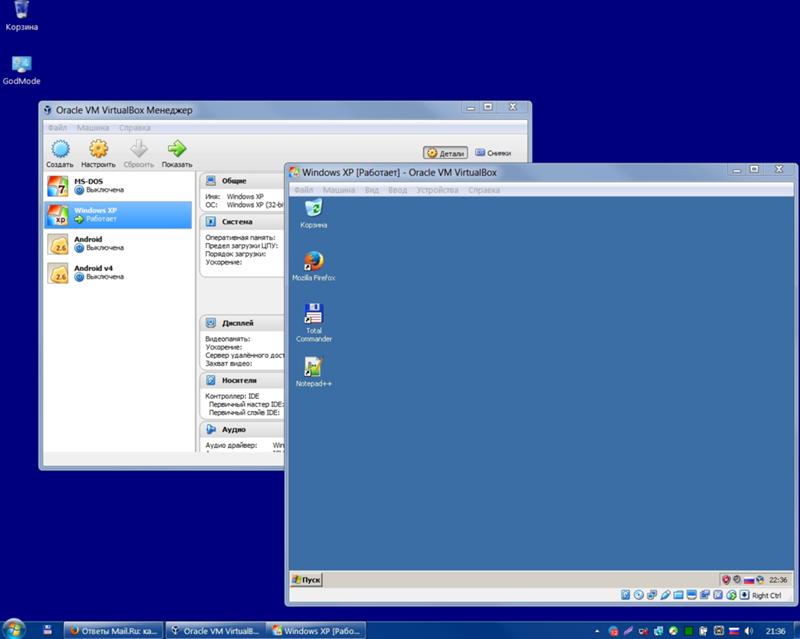Show hidden tray icons arrow on host taskbar

[596, 631]
